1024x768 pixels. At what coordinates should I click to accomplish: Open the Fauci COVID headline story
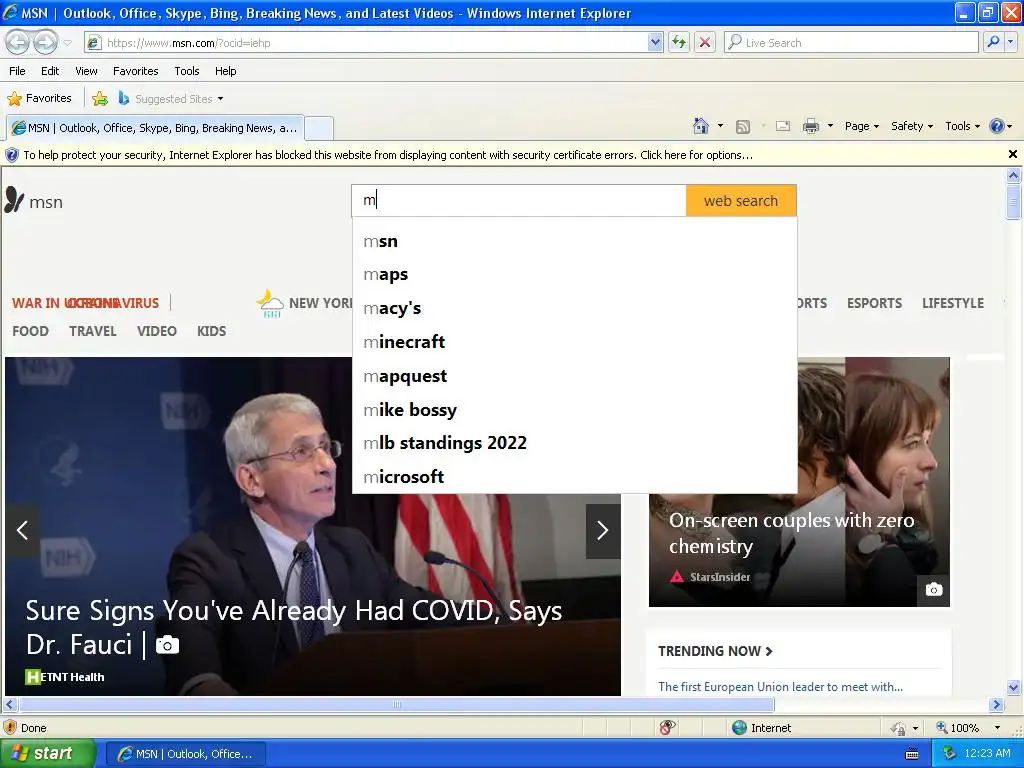(x=294, y=627)
